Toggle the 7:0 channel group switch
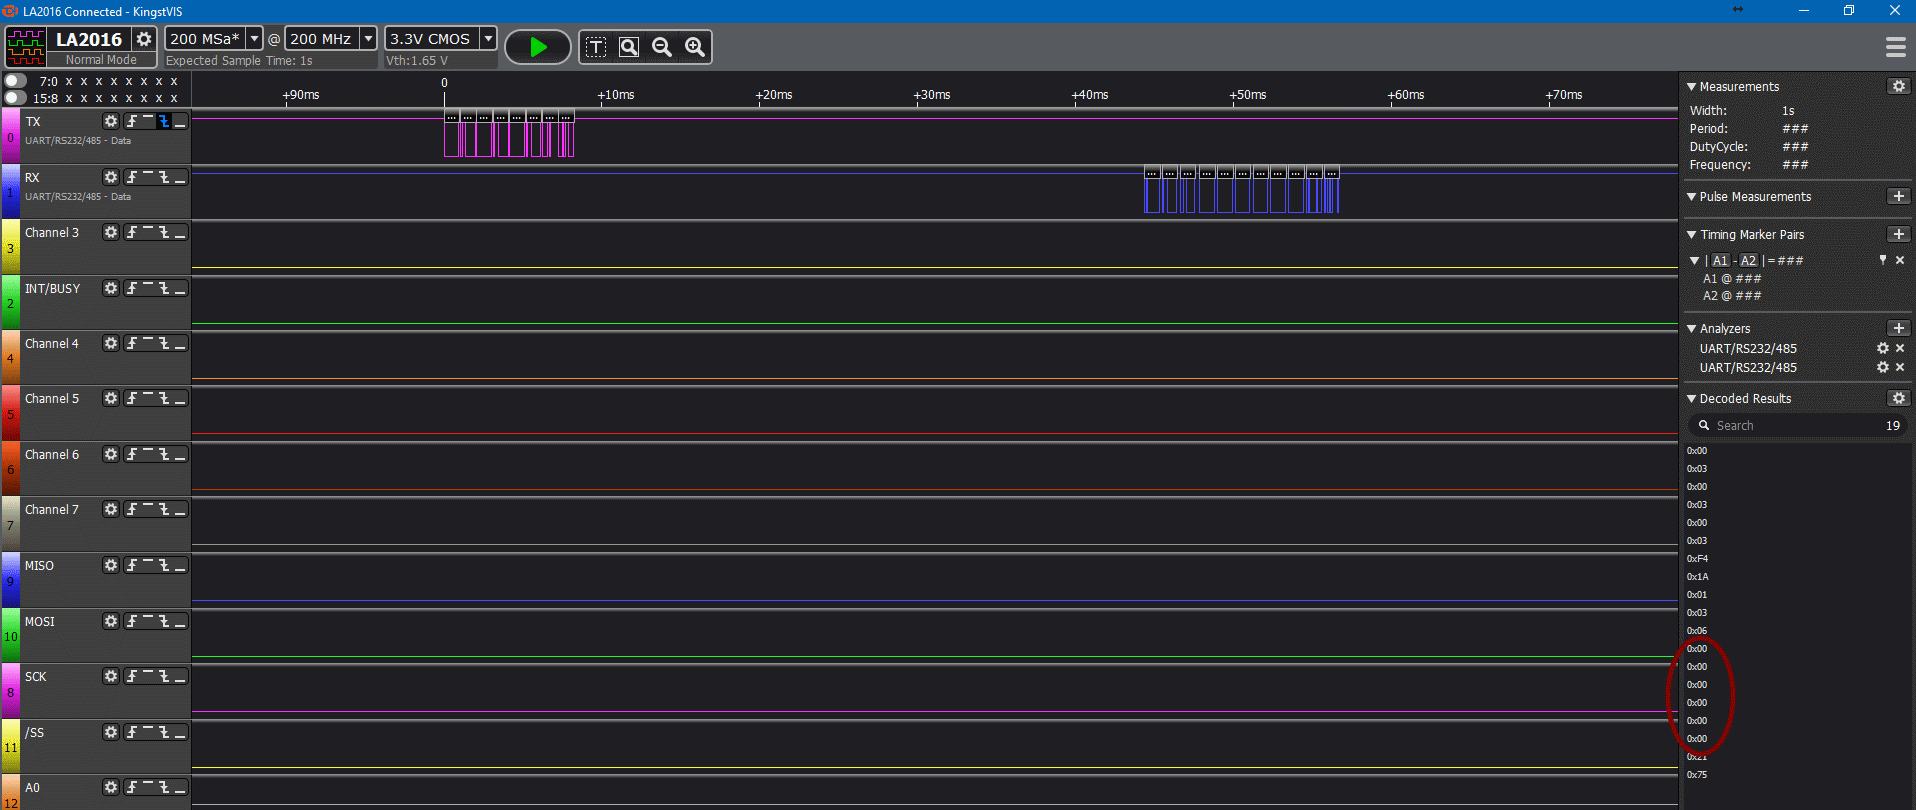The height and width of the screenshot is (810, 1916). (15, 81)
